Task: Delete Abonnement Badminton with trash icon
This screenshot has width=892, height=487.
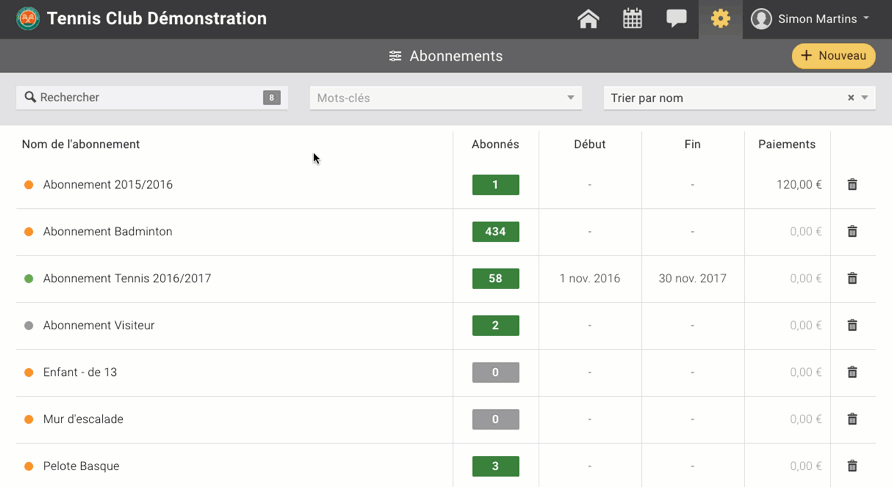Action: pos(852,232)
